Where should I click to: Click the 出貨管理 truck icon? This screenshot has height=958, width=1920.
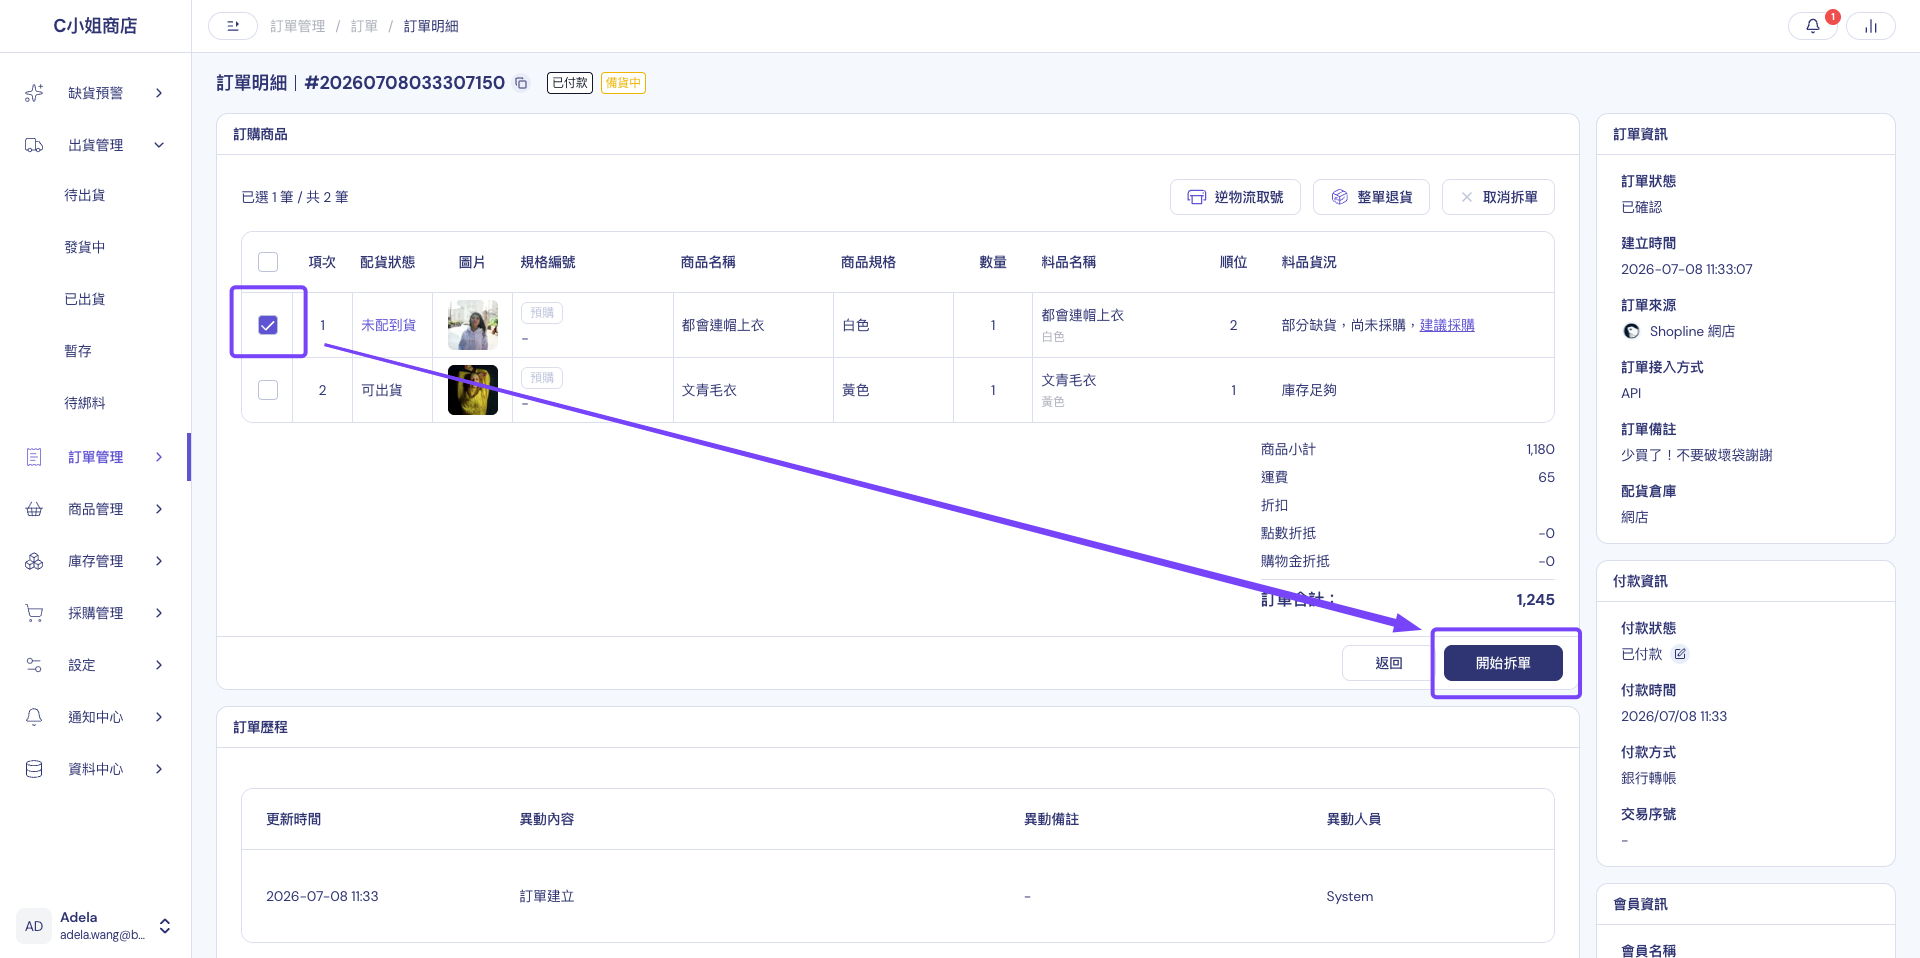click(34, 145)
